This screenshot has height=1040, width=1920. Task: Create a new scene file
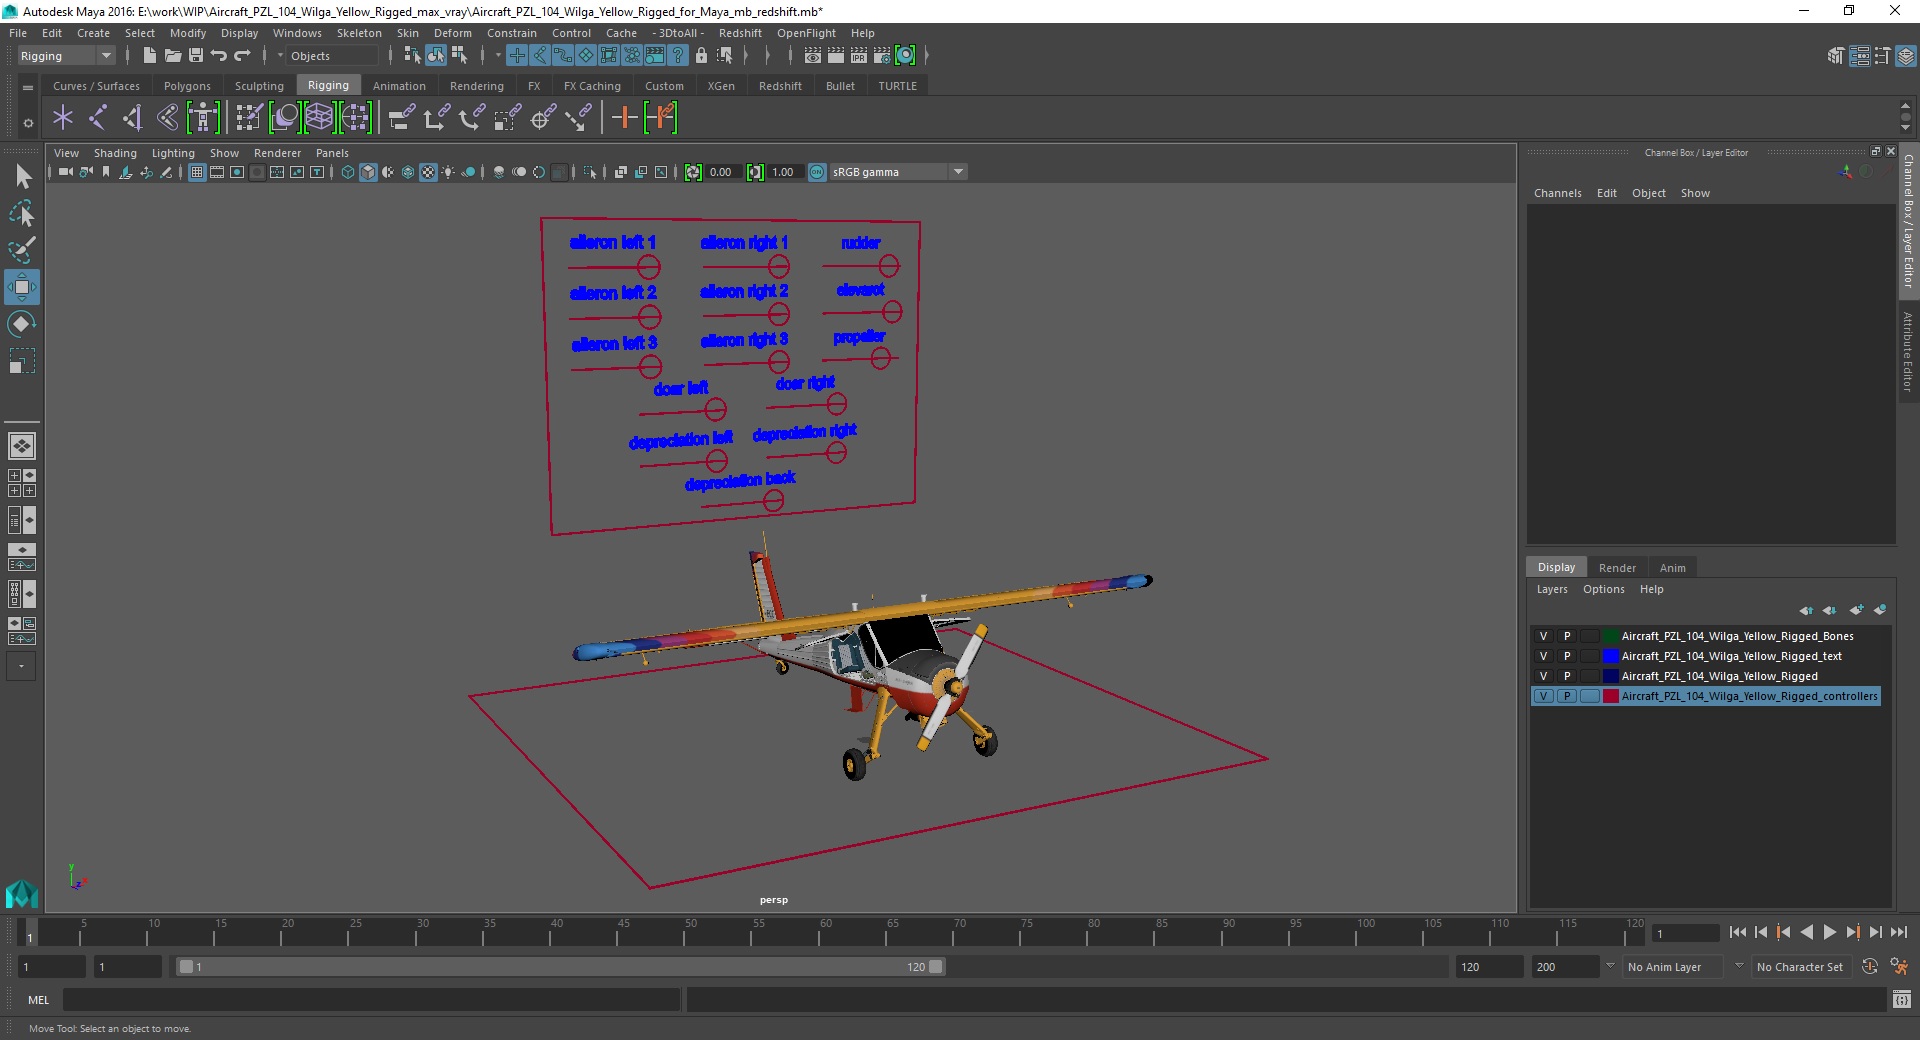149,56
